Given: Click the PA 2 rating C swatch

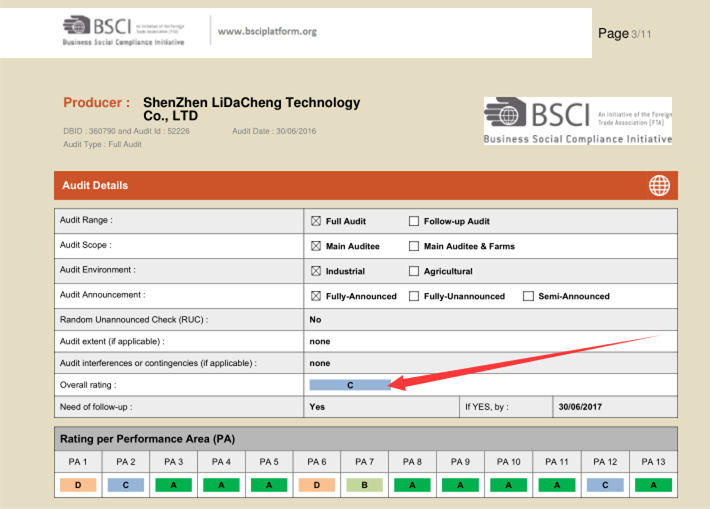Looking at the screenshot, I should (x=126, y=485).
